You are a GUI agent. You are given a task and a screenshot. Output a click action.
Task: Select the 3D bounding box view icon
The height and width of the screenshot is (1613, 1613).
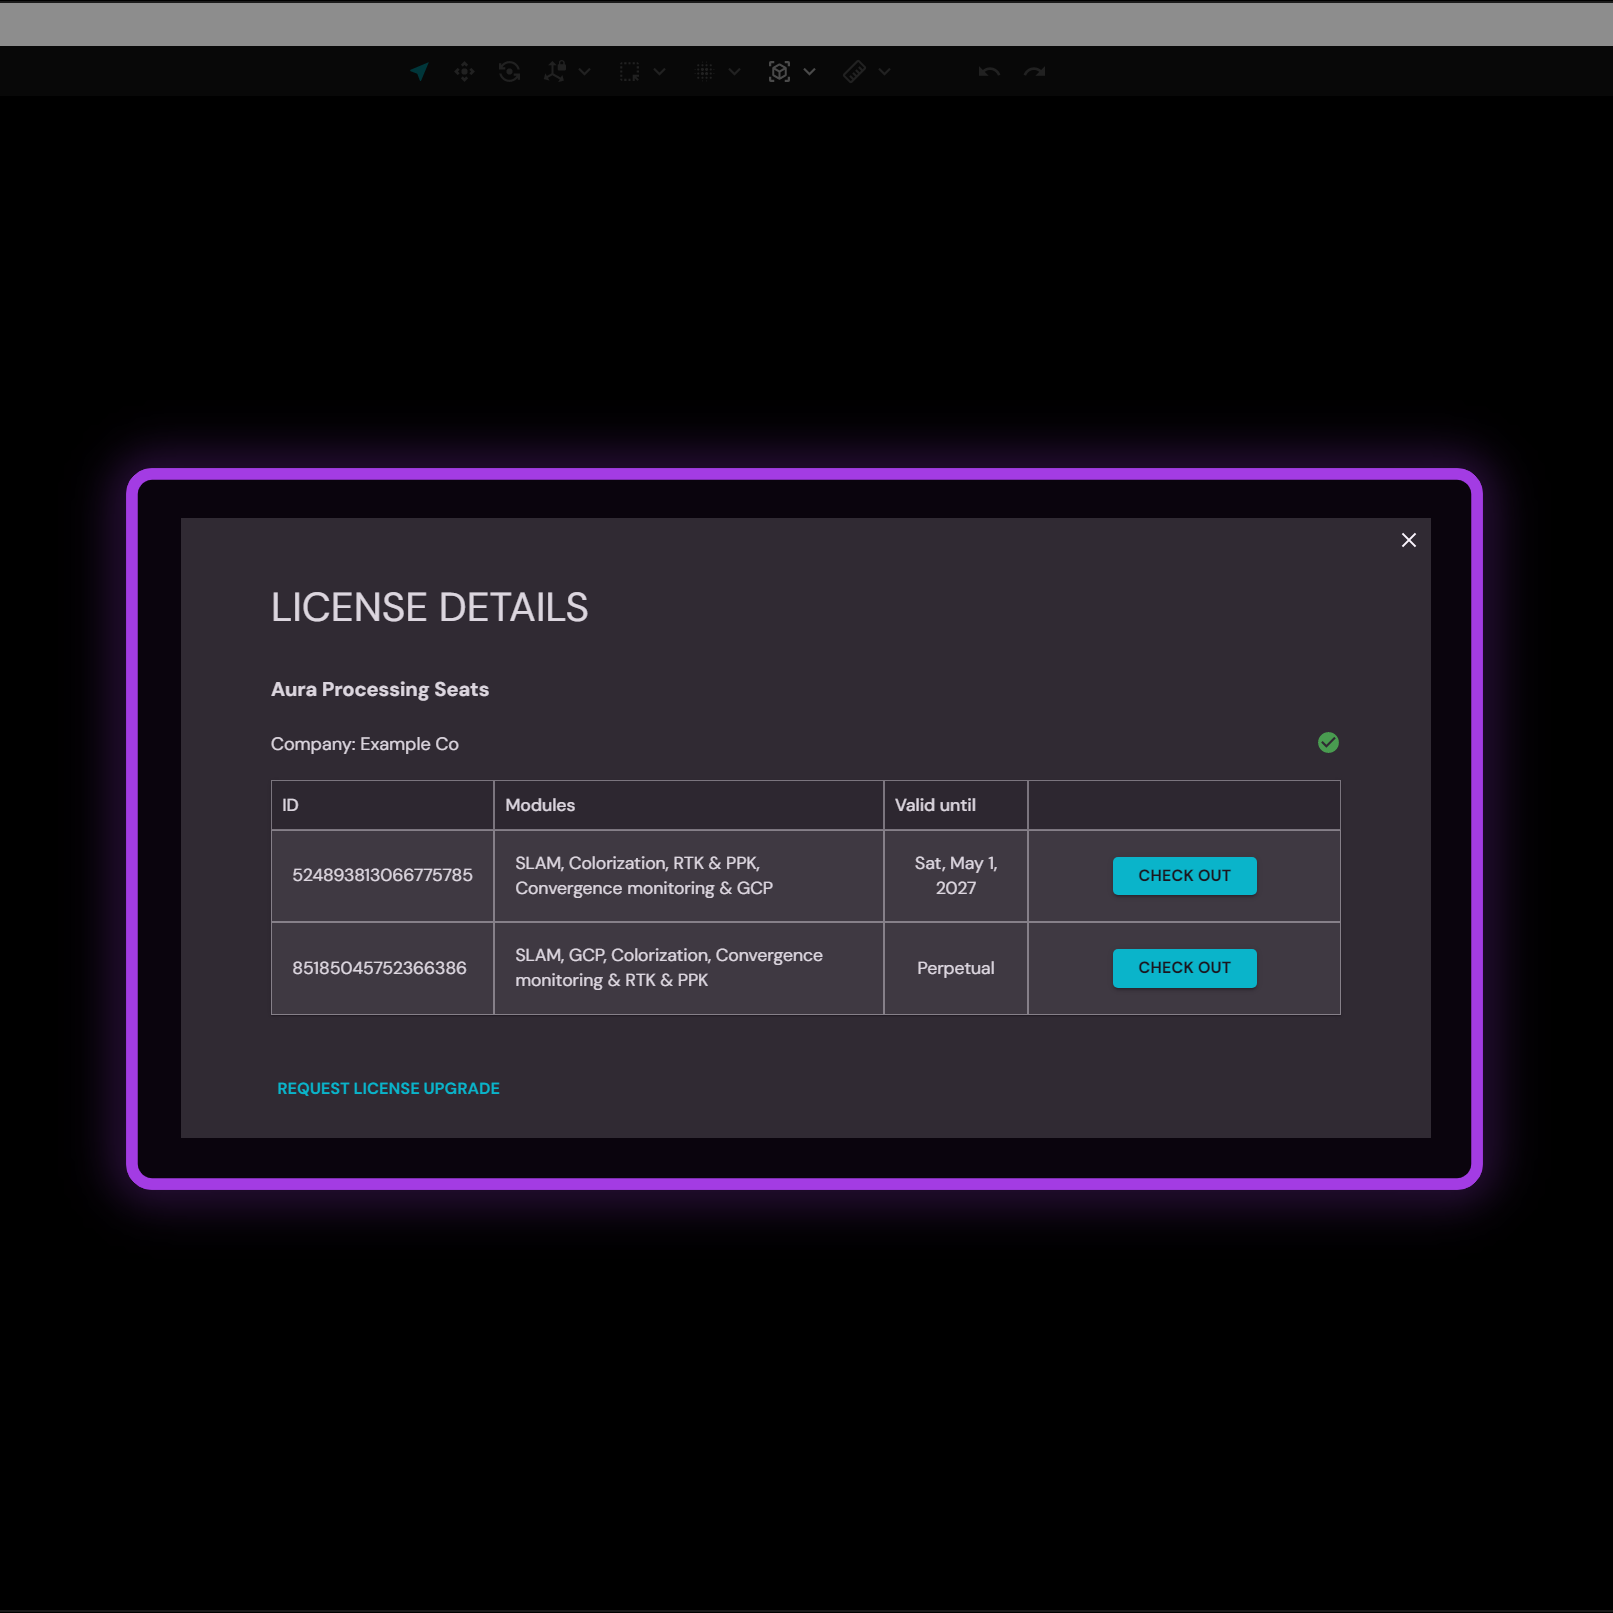click(x=779, y=72)
